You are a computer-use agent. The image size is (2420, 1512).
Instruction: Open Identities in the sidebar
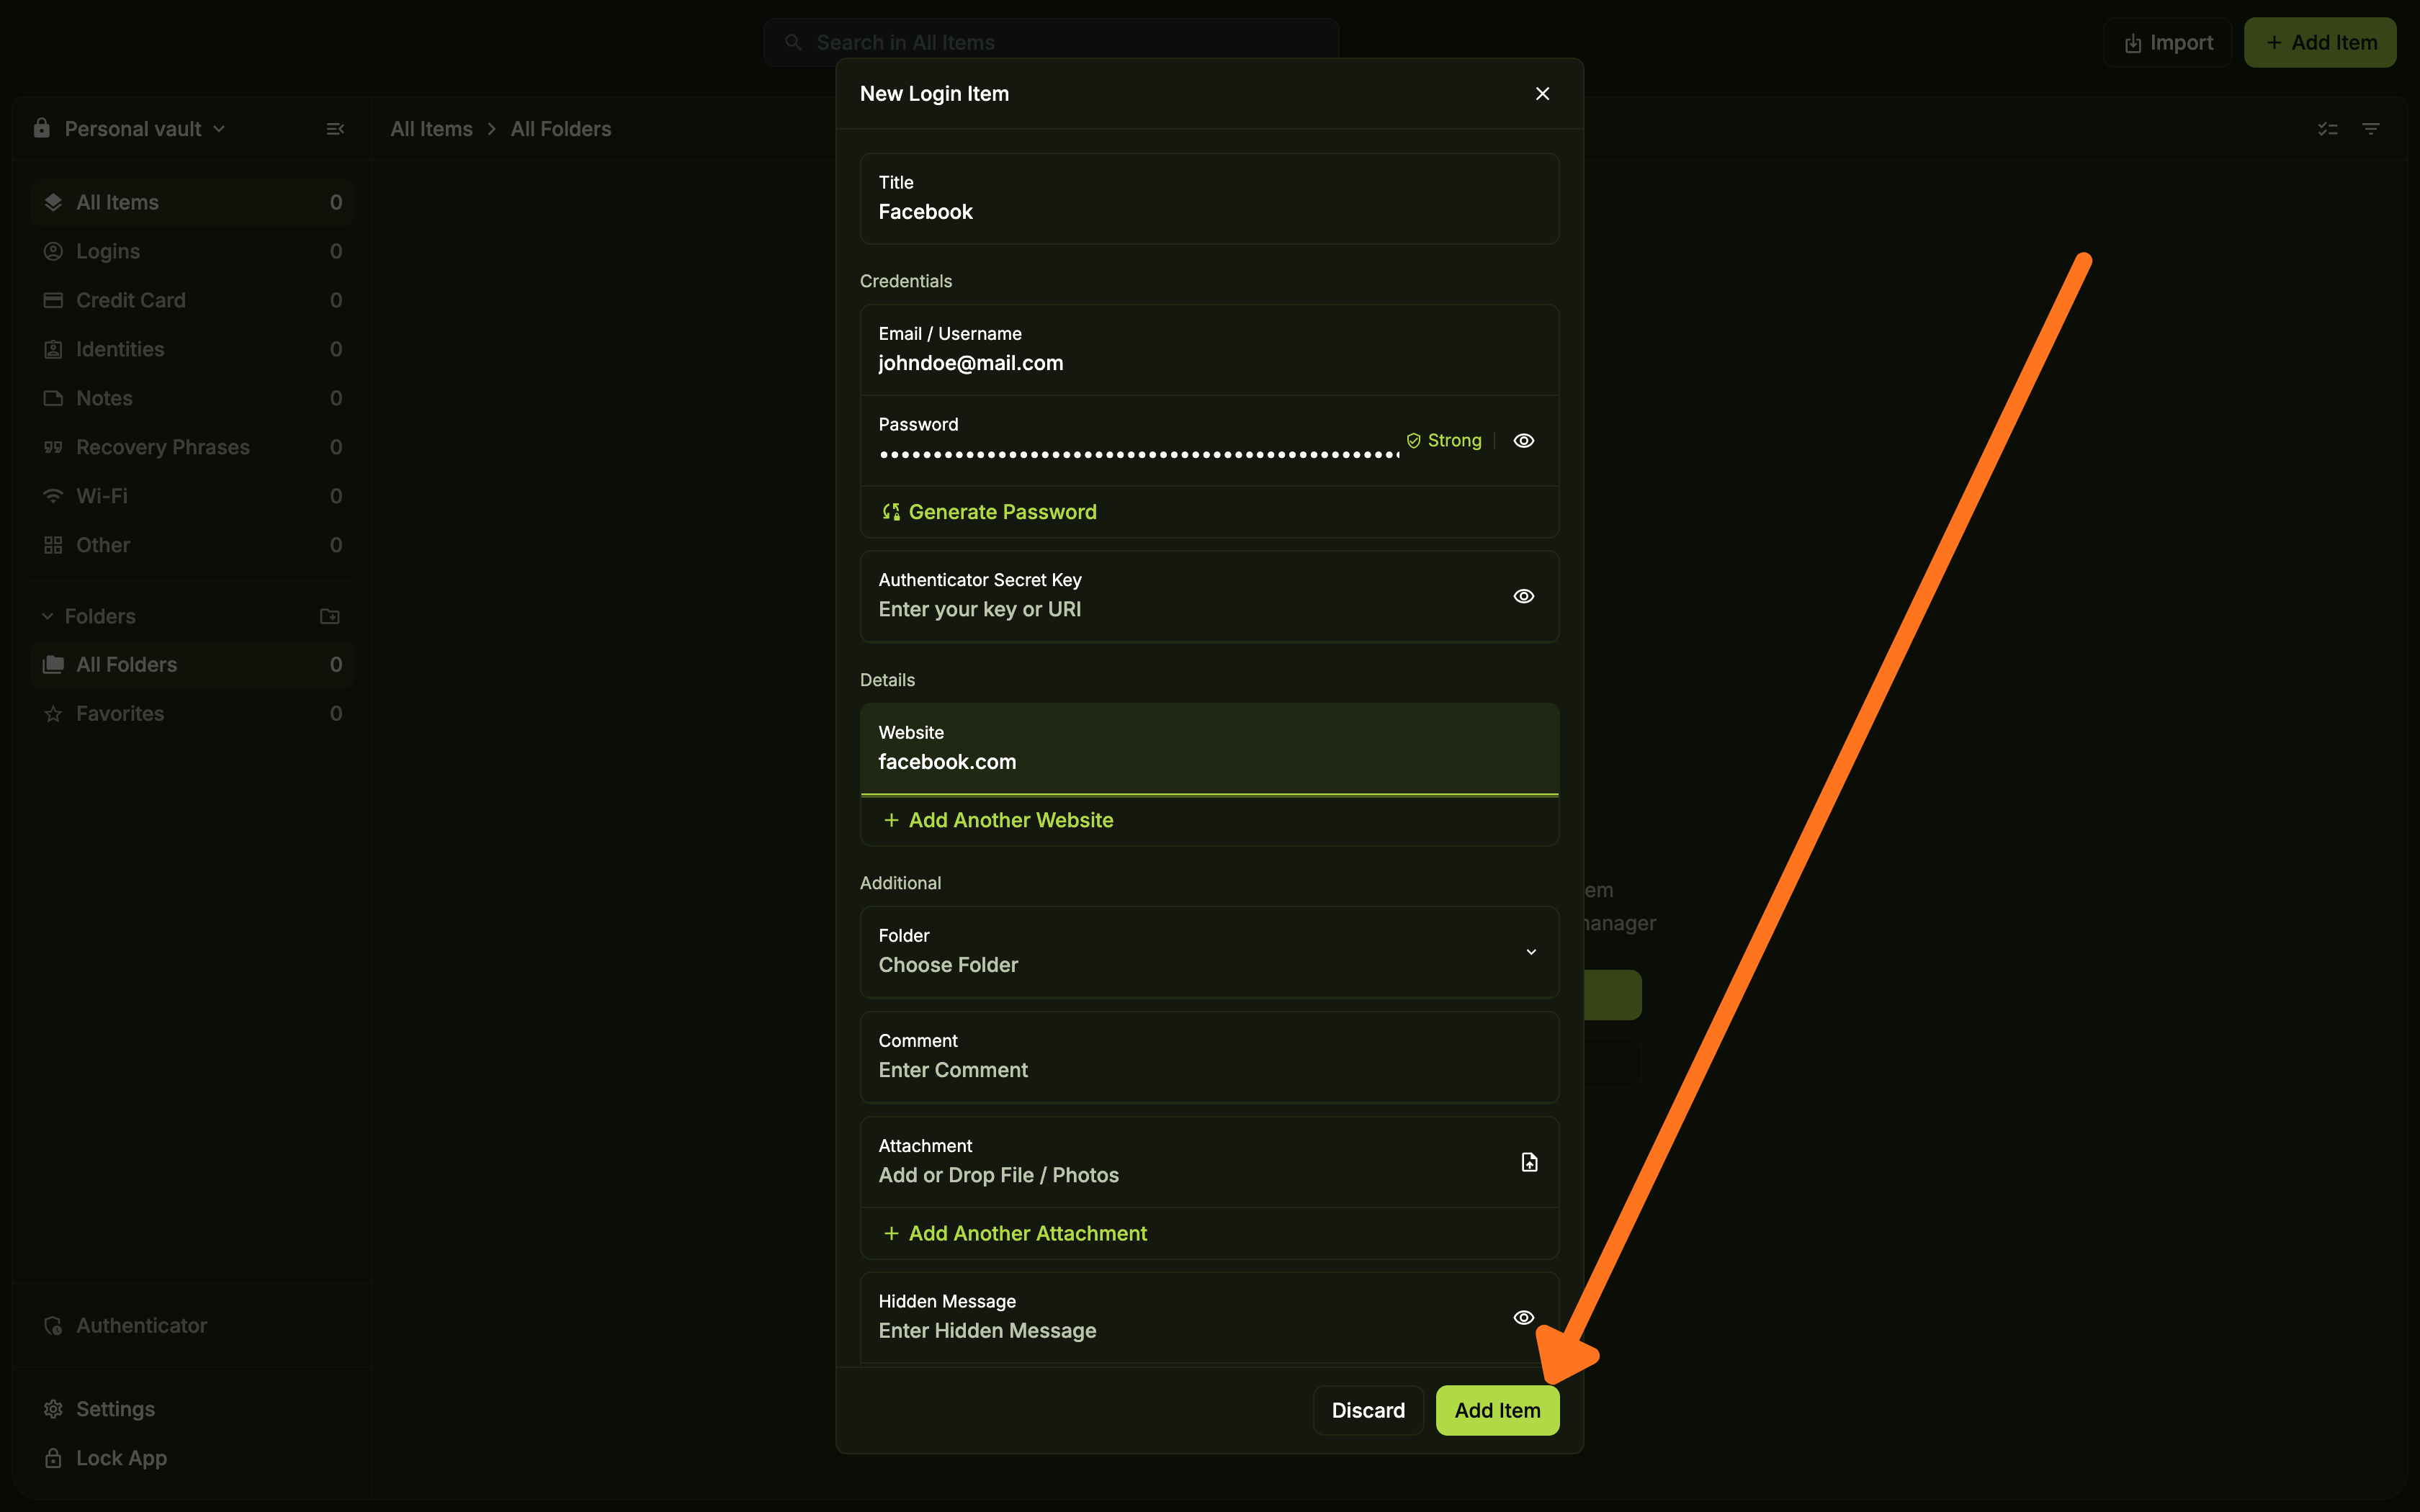pos(192,349)
